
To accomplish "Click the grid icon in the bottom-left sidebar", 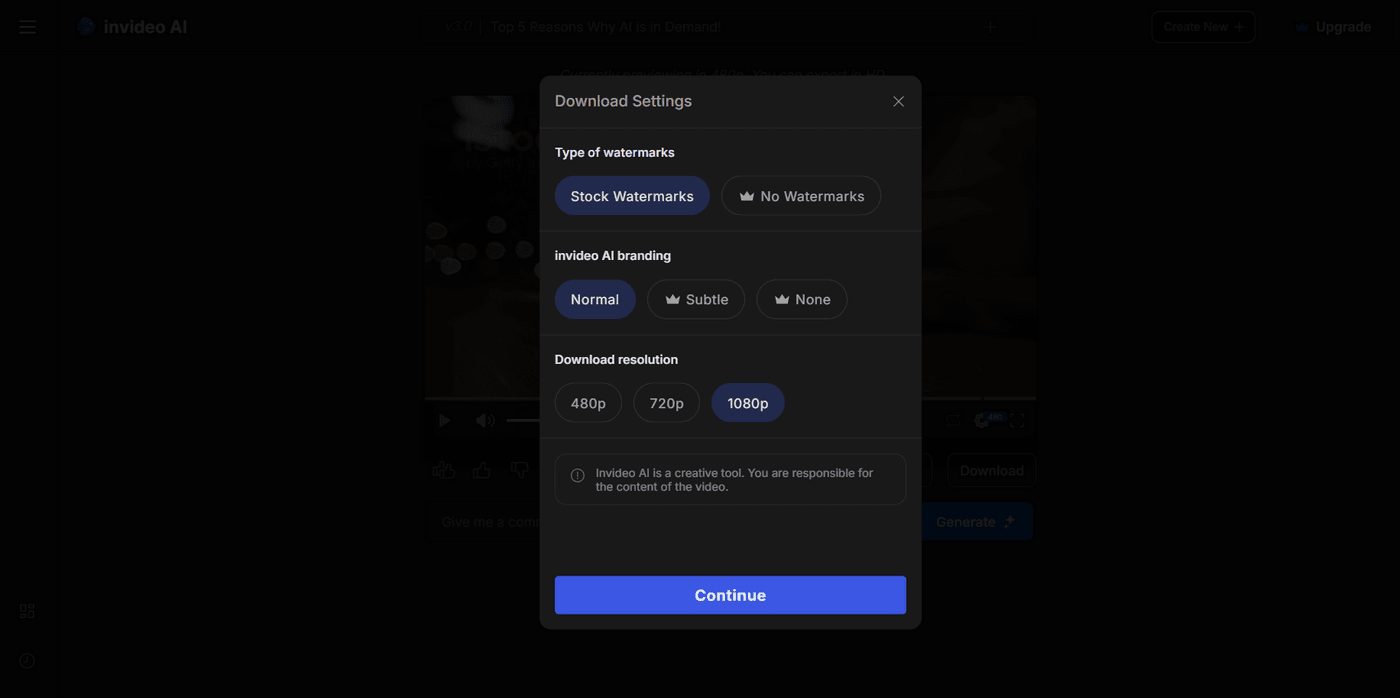I will tap(27, 610).
